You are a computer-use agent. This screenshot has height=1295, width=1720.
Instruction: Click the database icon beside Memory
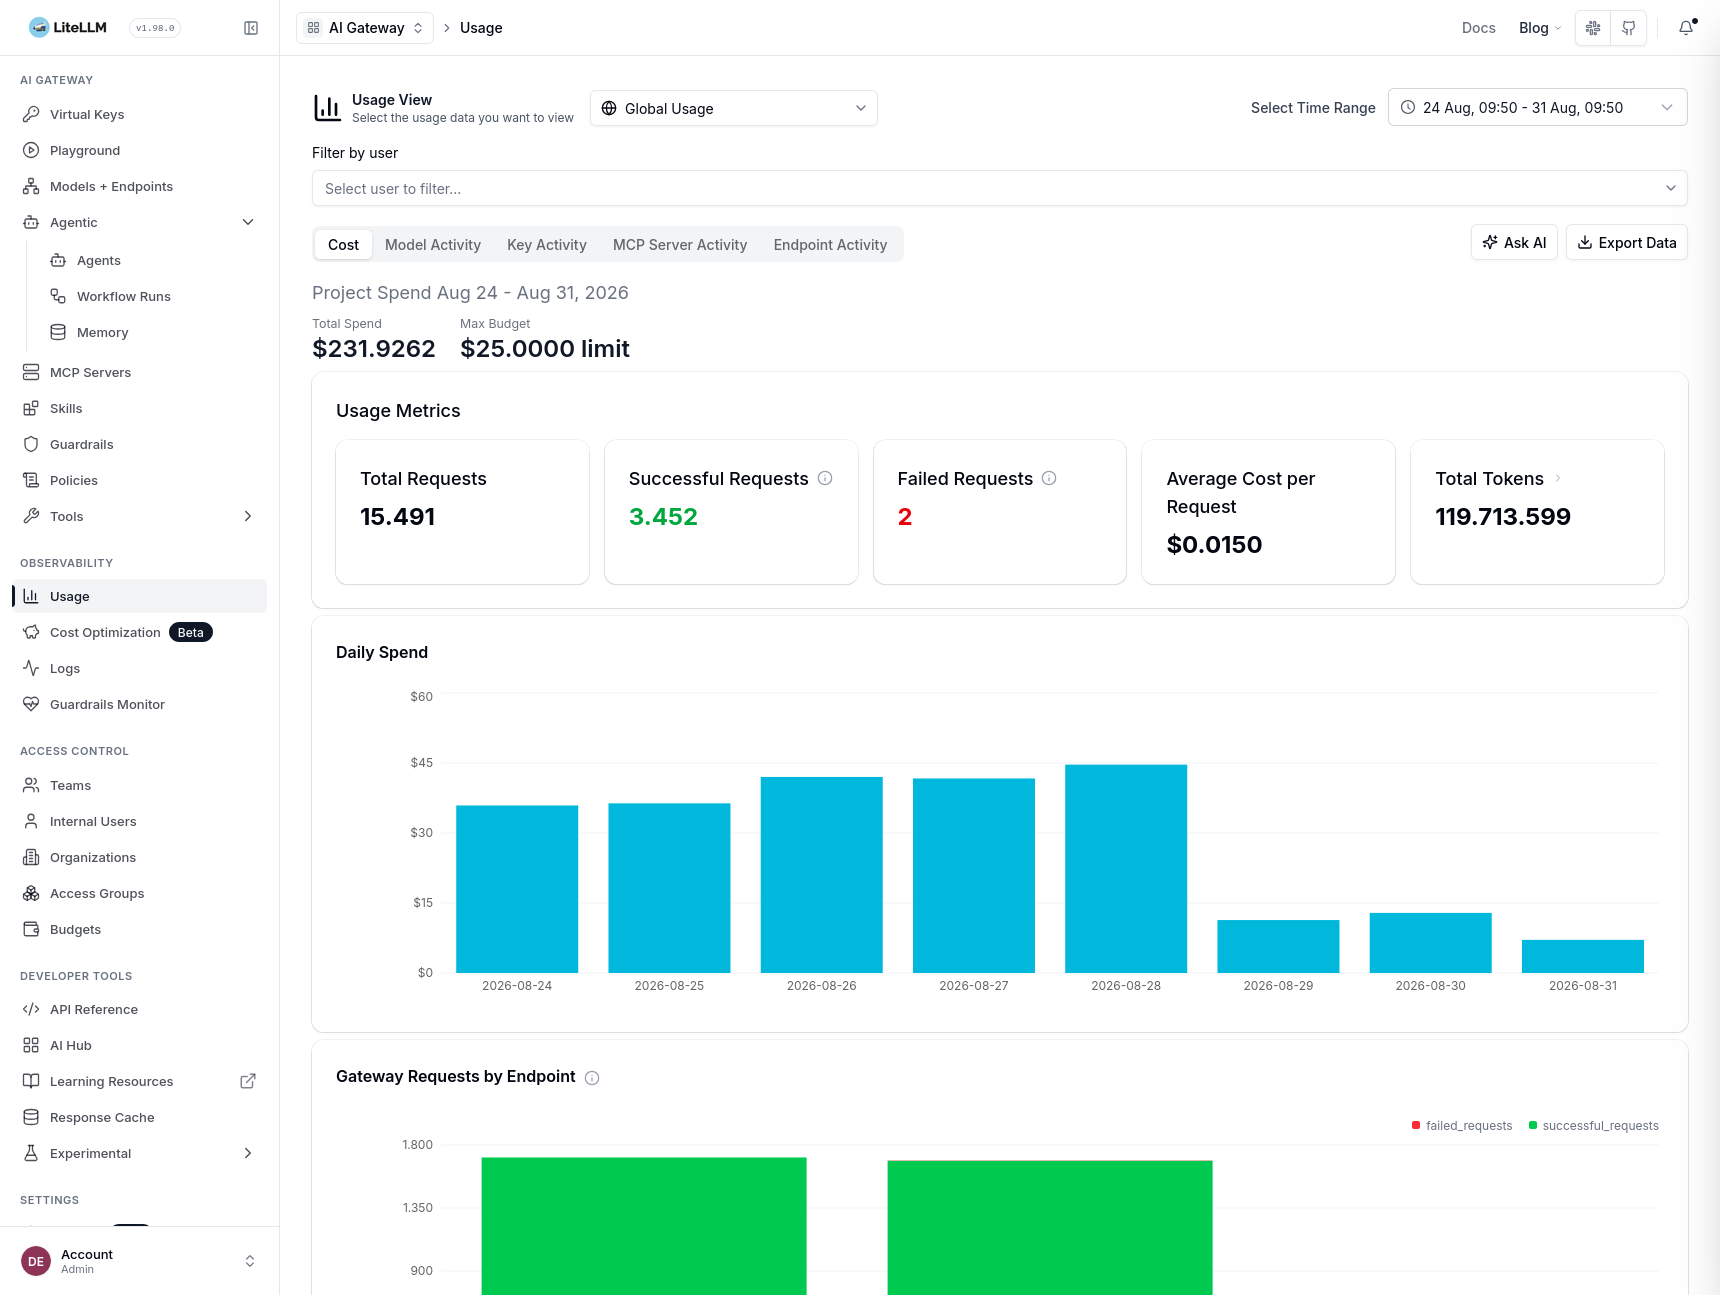coord(58,332)
